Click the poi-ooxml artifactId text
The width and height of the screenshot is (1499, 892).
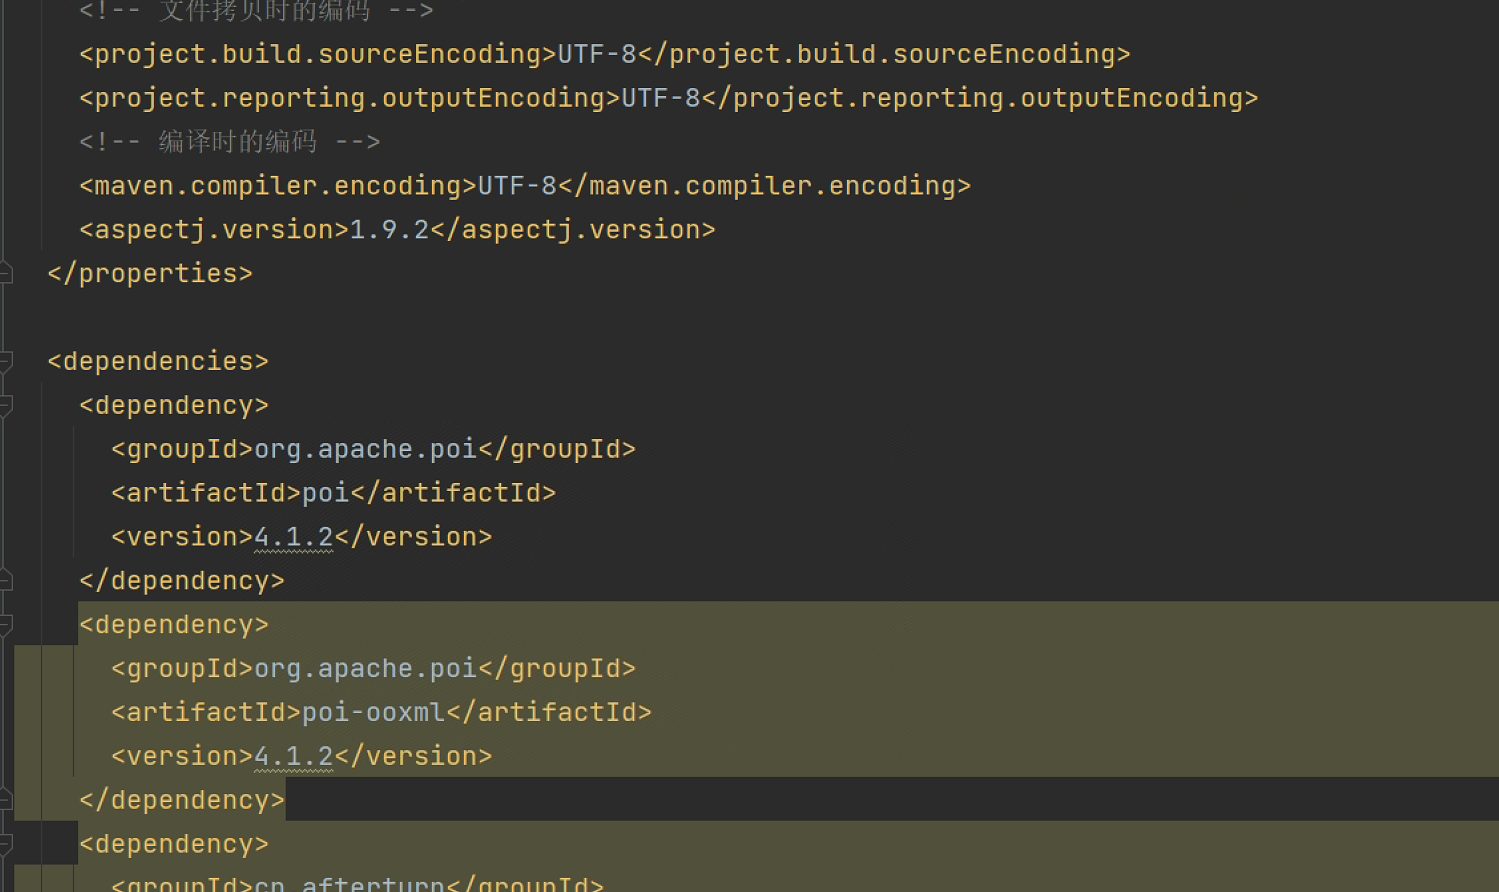pyautogui.click(x=373, y=713)
